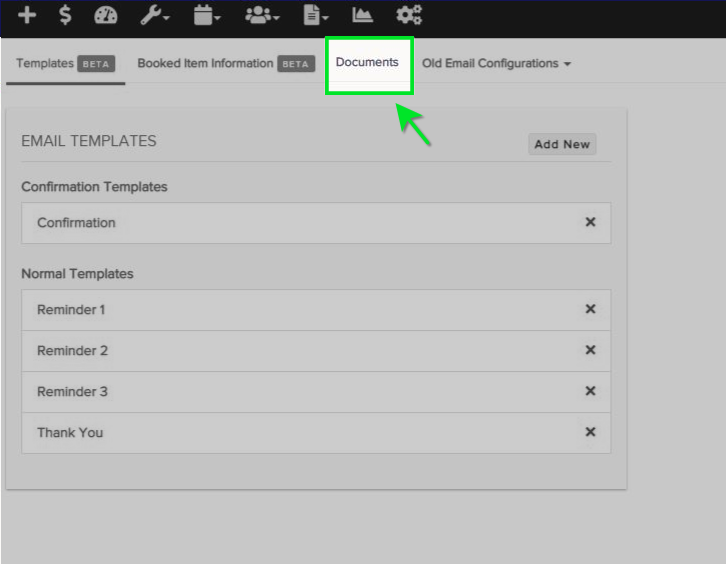726x564 pixels.
Task: Open the gears settings icon
Action: [409, 15]
